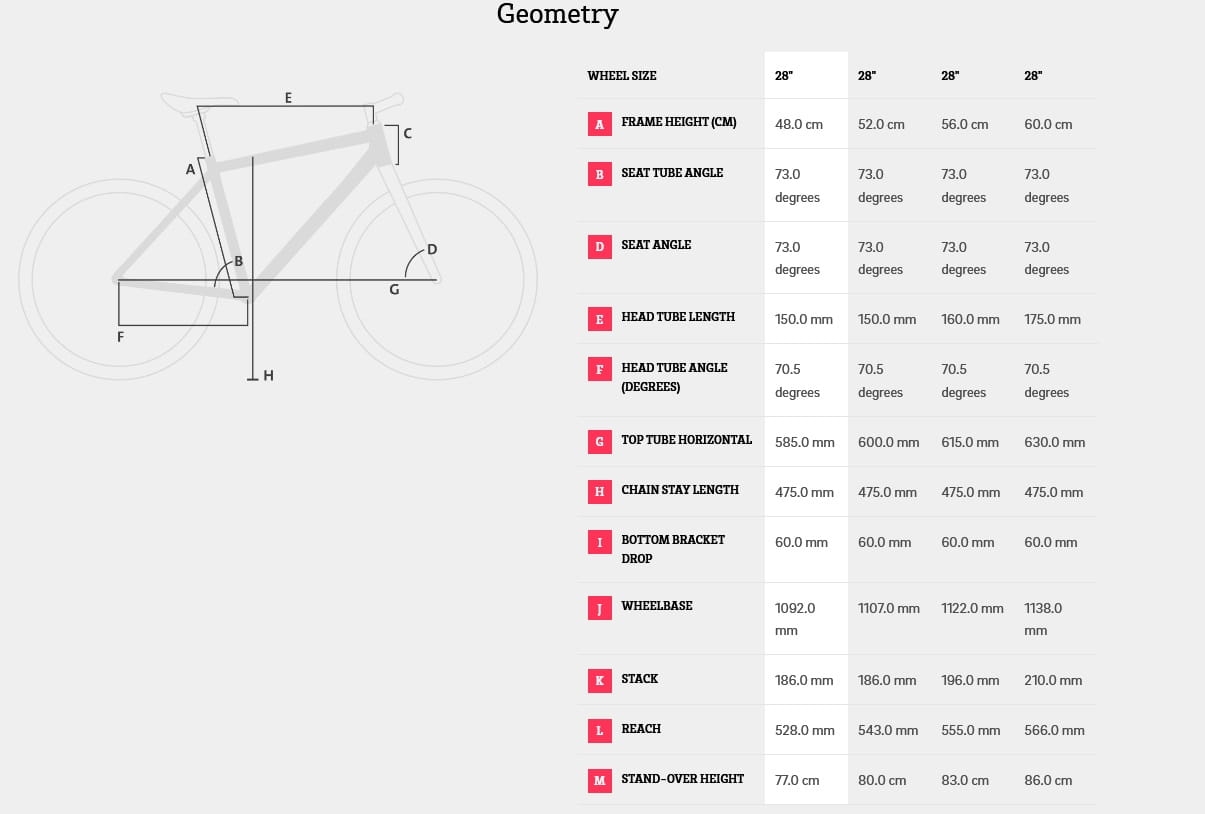Select the red F badge for Head Tube Angle
Screen dimensions: 1205x814
point(599,369)
